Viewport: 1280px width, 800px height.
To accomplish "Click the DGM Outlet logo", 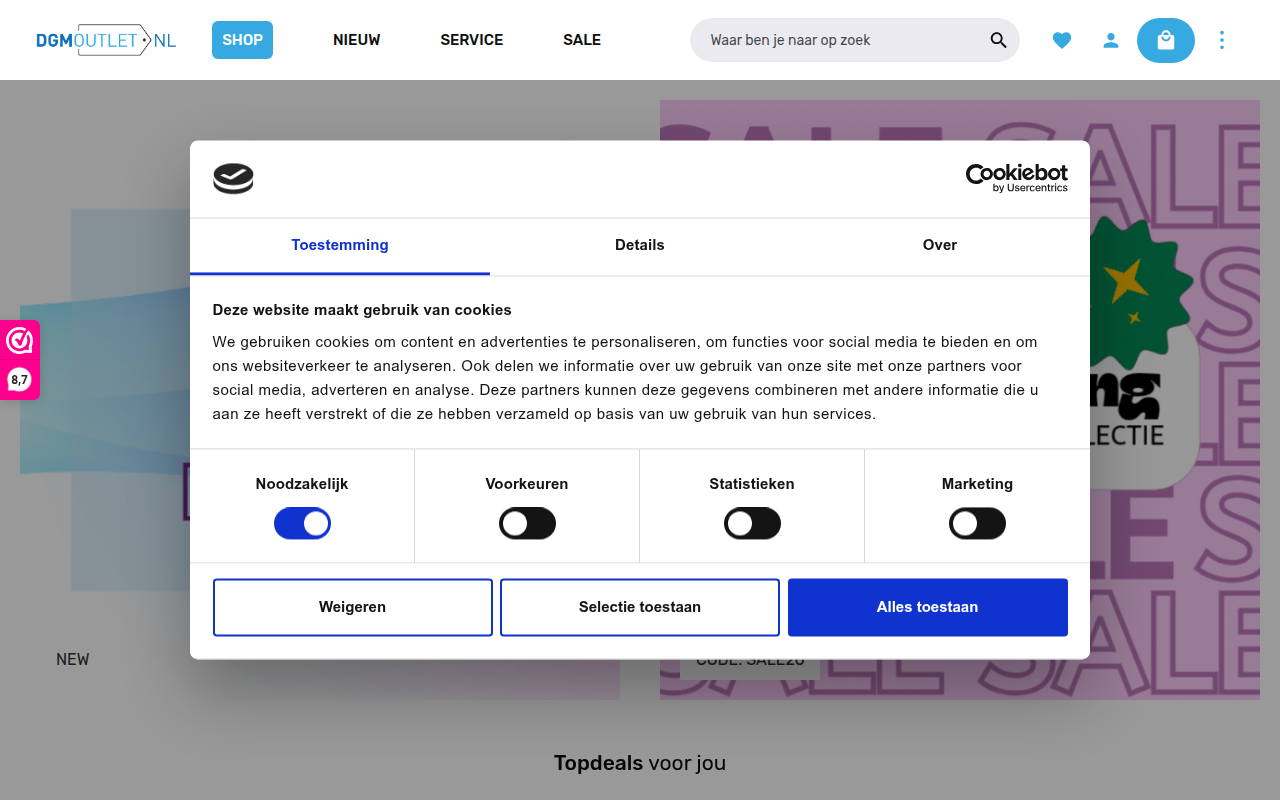I will [106, 40].
